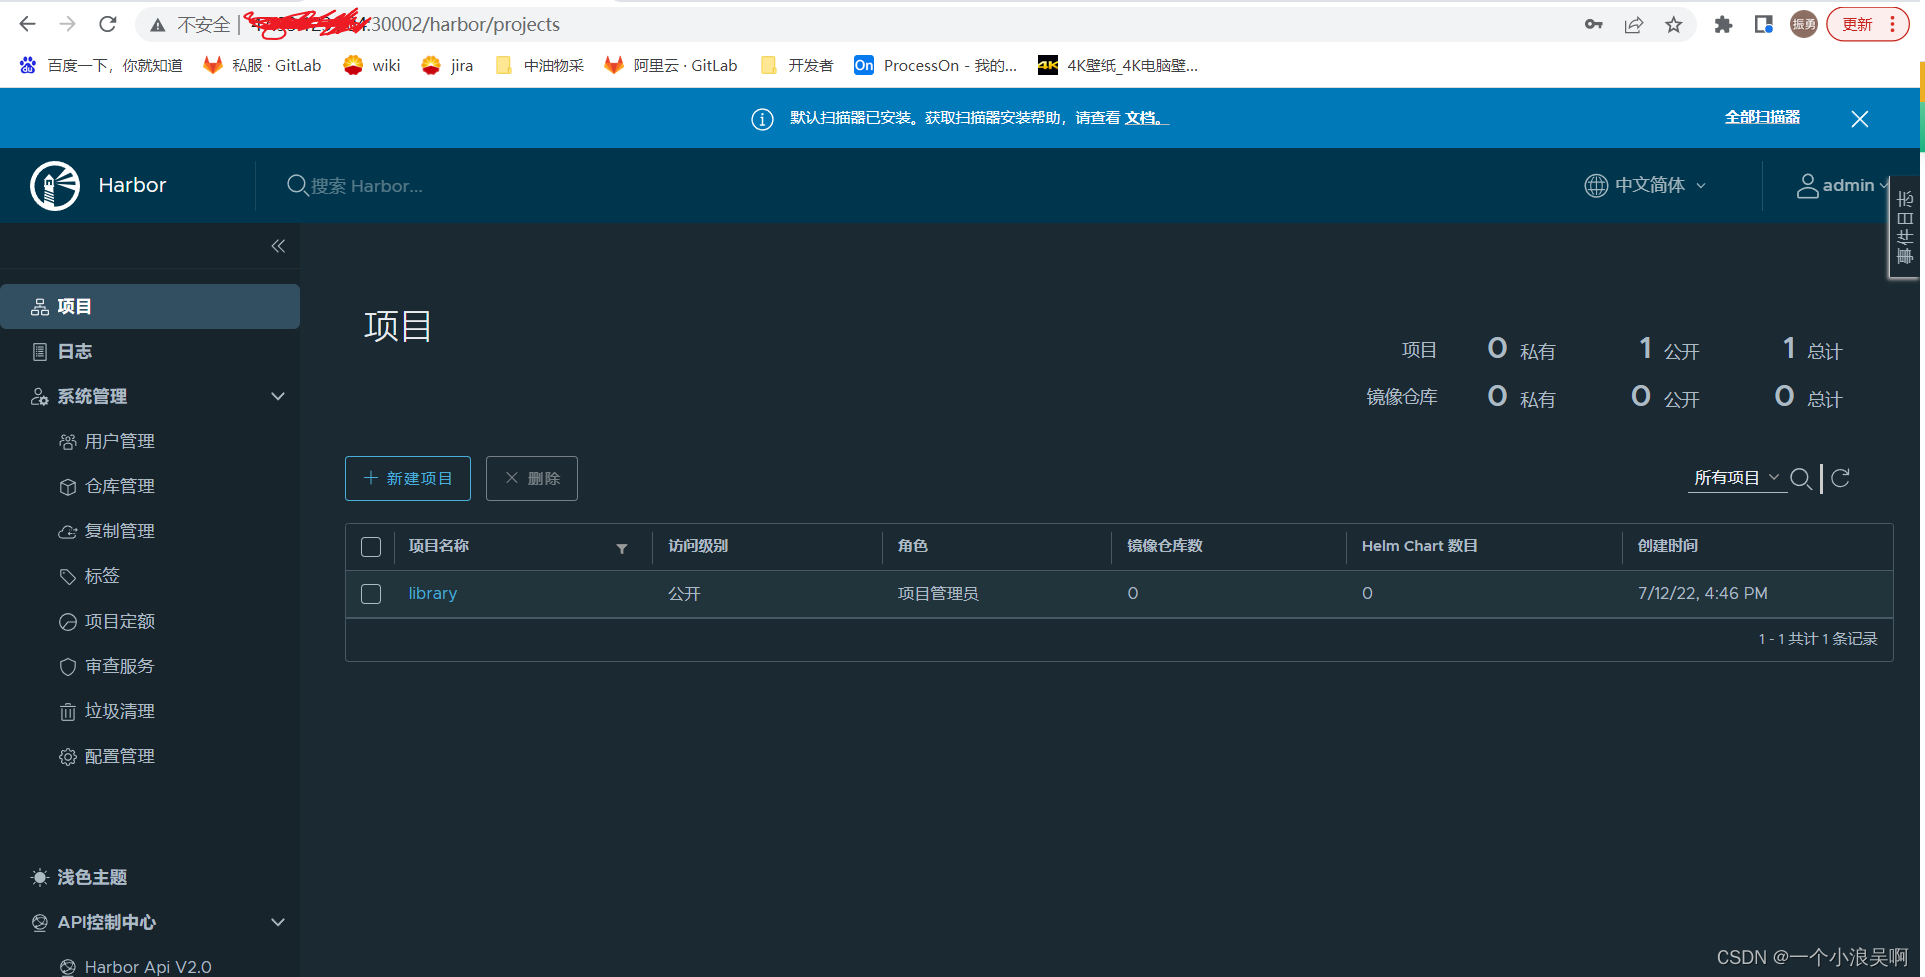Sort by 访问级别 column header

coord(698,546)
